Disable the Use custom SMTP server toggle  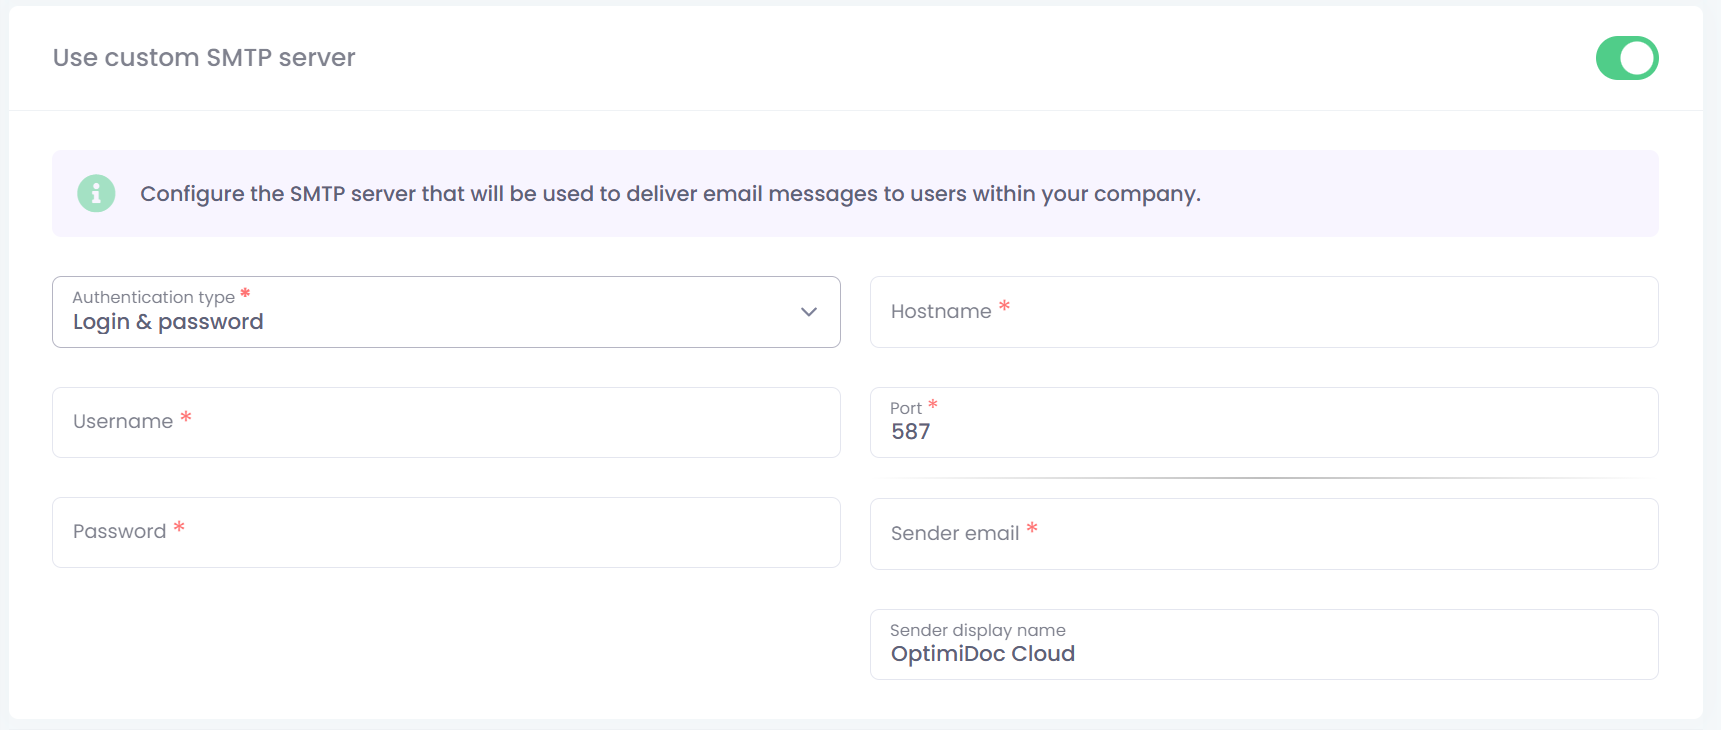tap(1626, 58)
